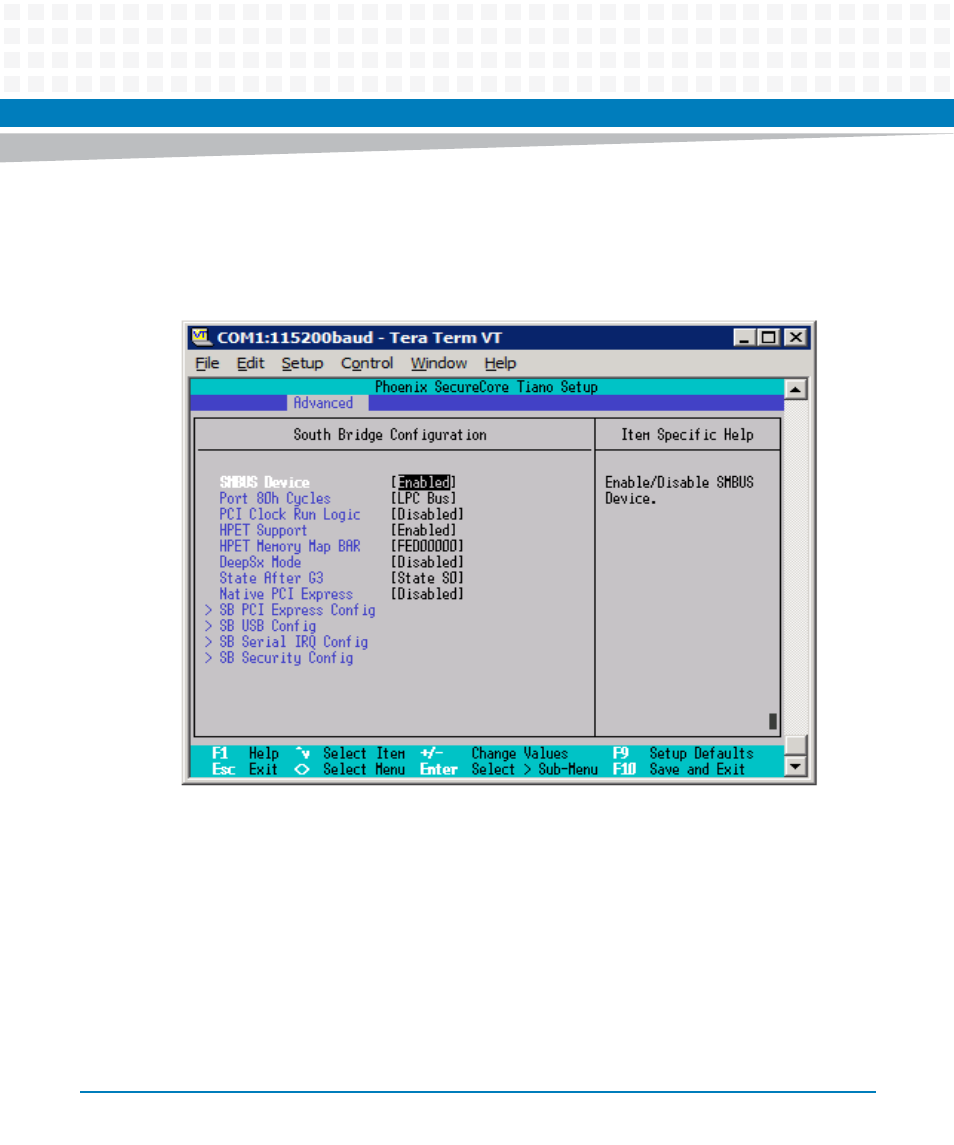Viewport: 954px width, 1145px height.
Task: Select State After G3 setting
Action: [271, 578]
